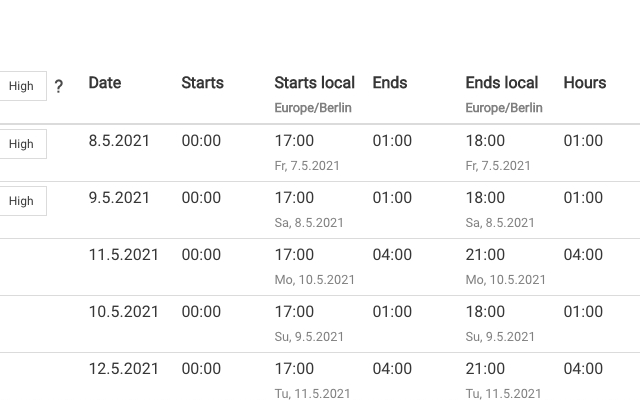
Task: Click the Ends local column header
Action: (502, 83)
